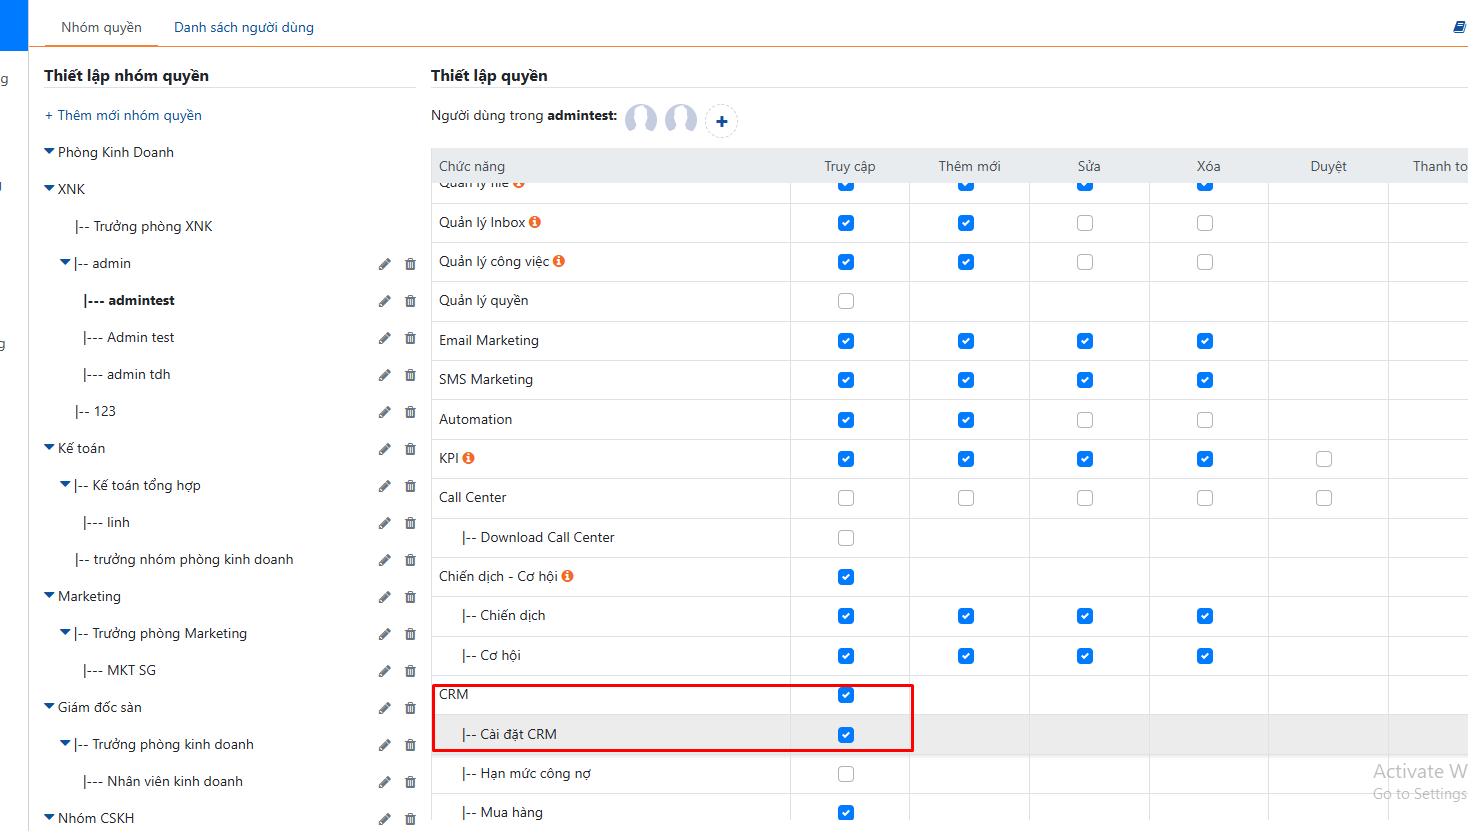Click the trash icon for Kế toán

410,449
